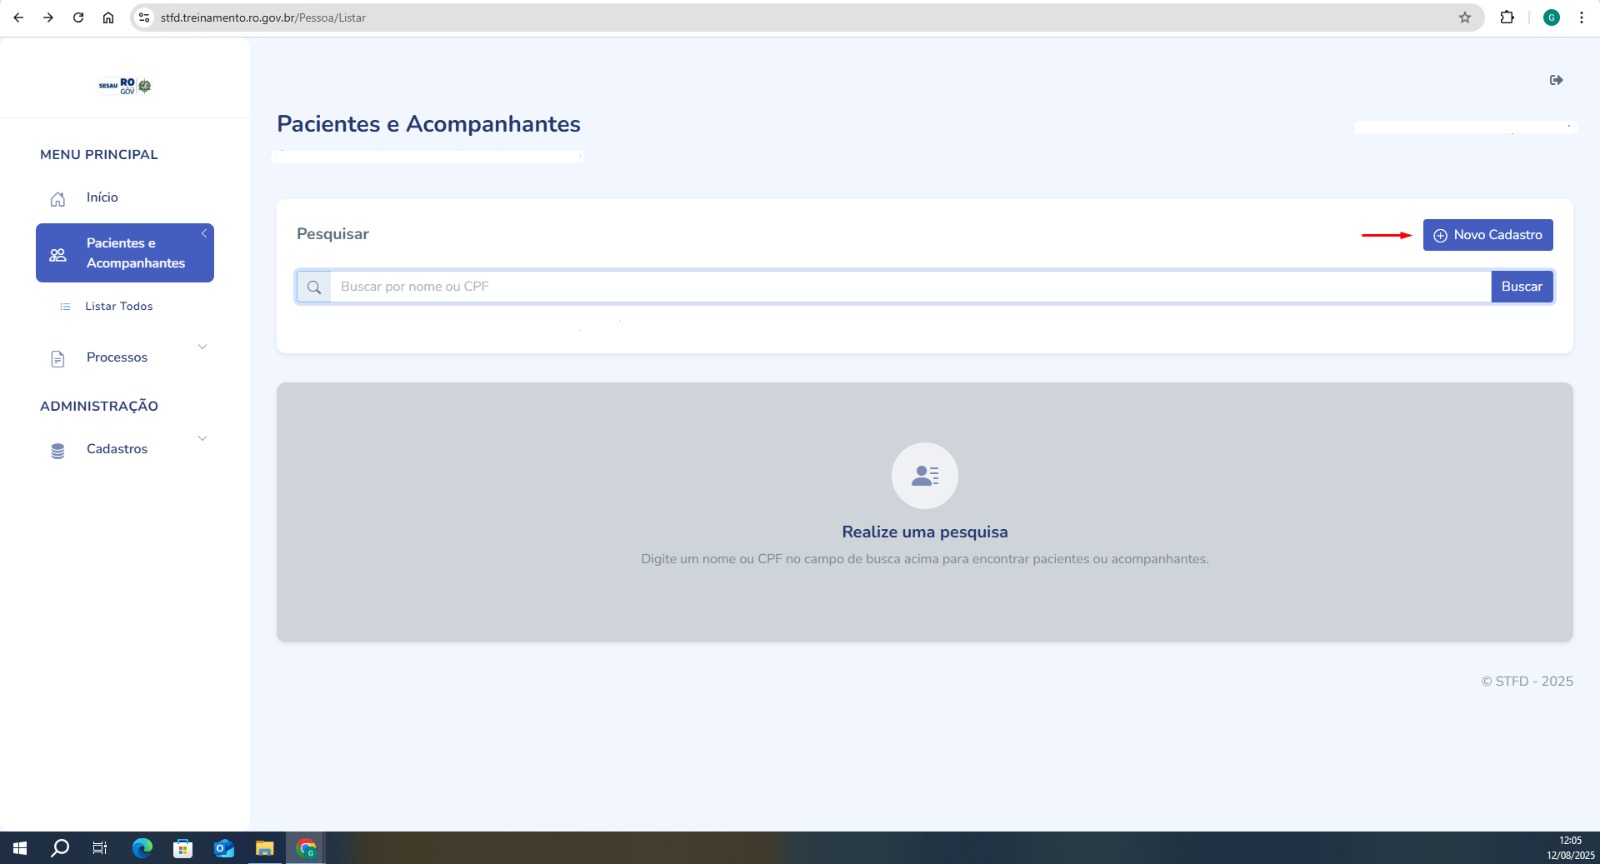This screenshot has width=1600, height=864.
Task: Focus the Buscar por nome ou CPF field
Action: [910, 287]
